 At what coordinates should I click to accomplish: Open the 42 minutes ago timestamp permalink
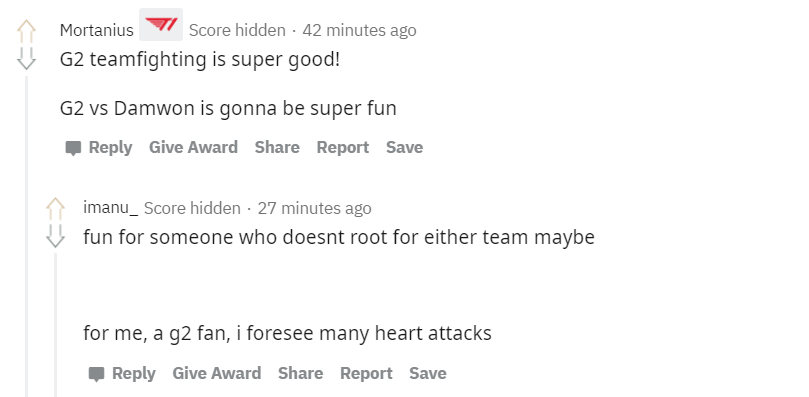click(x=359, y=30)
